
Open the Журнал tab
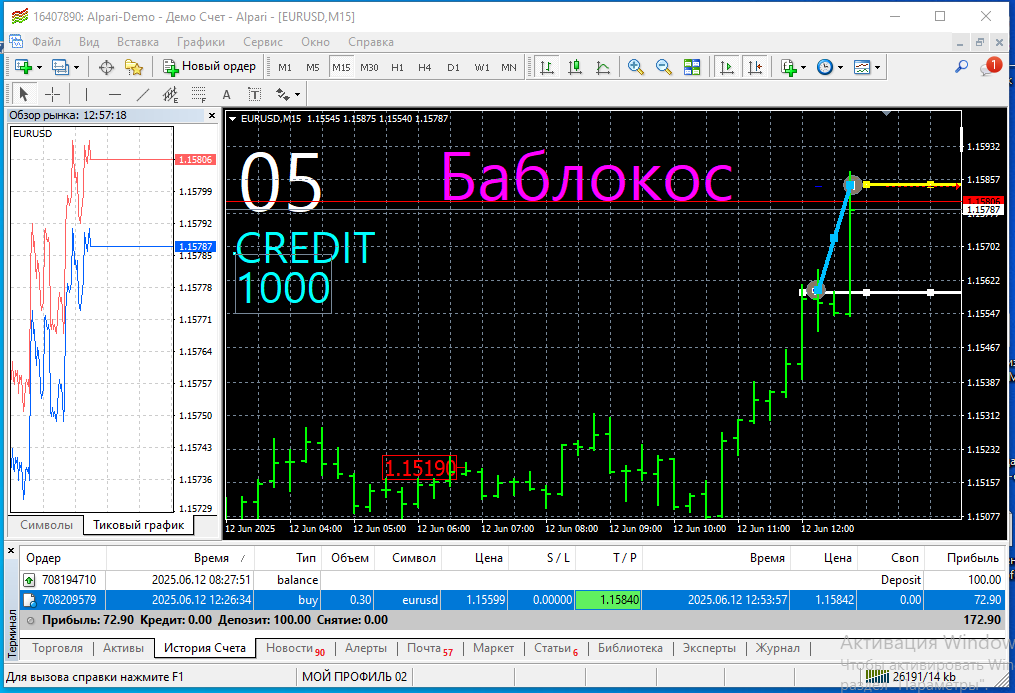[x=777, y=648]
